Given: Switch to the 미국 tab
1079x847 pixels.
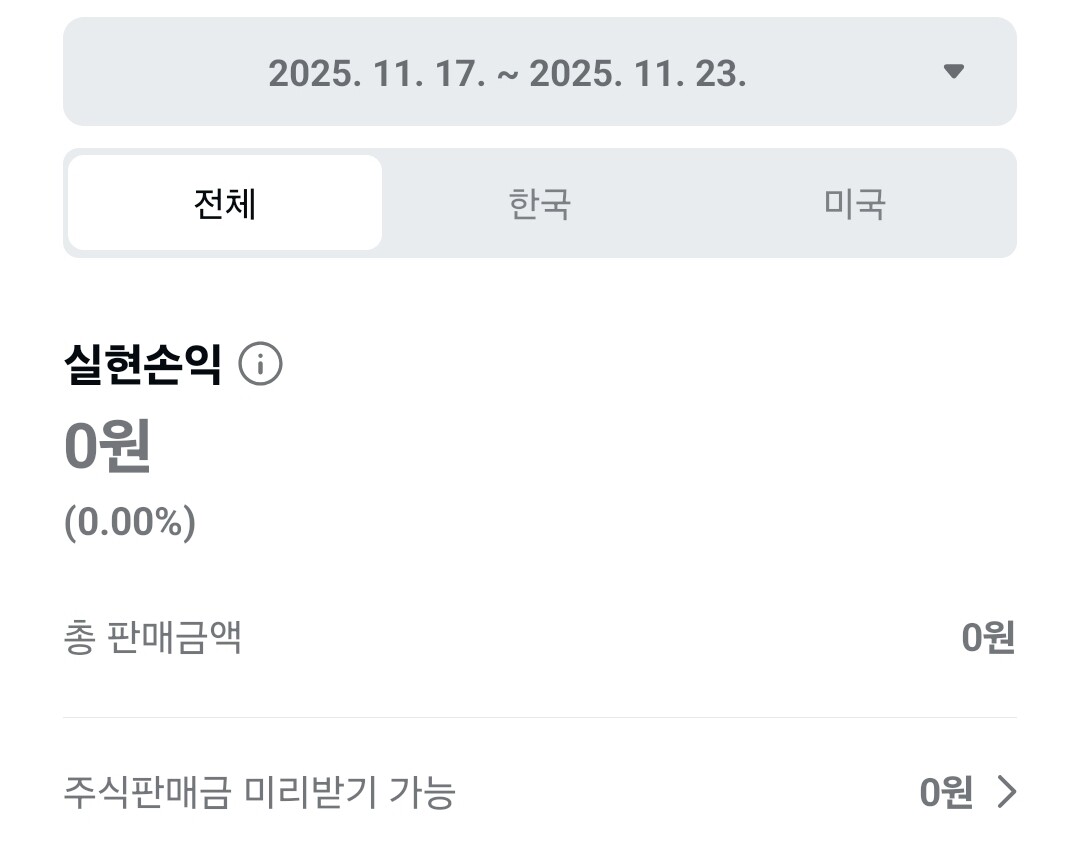Looking at the screenshot, I should (855, 203).
